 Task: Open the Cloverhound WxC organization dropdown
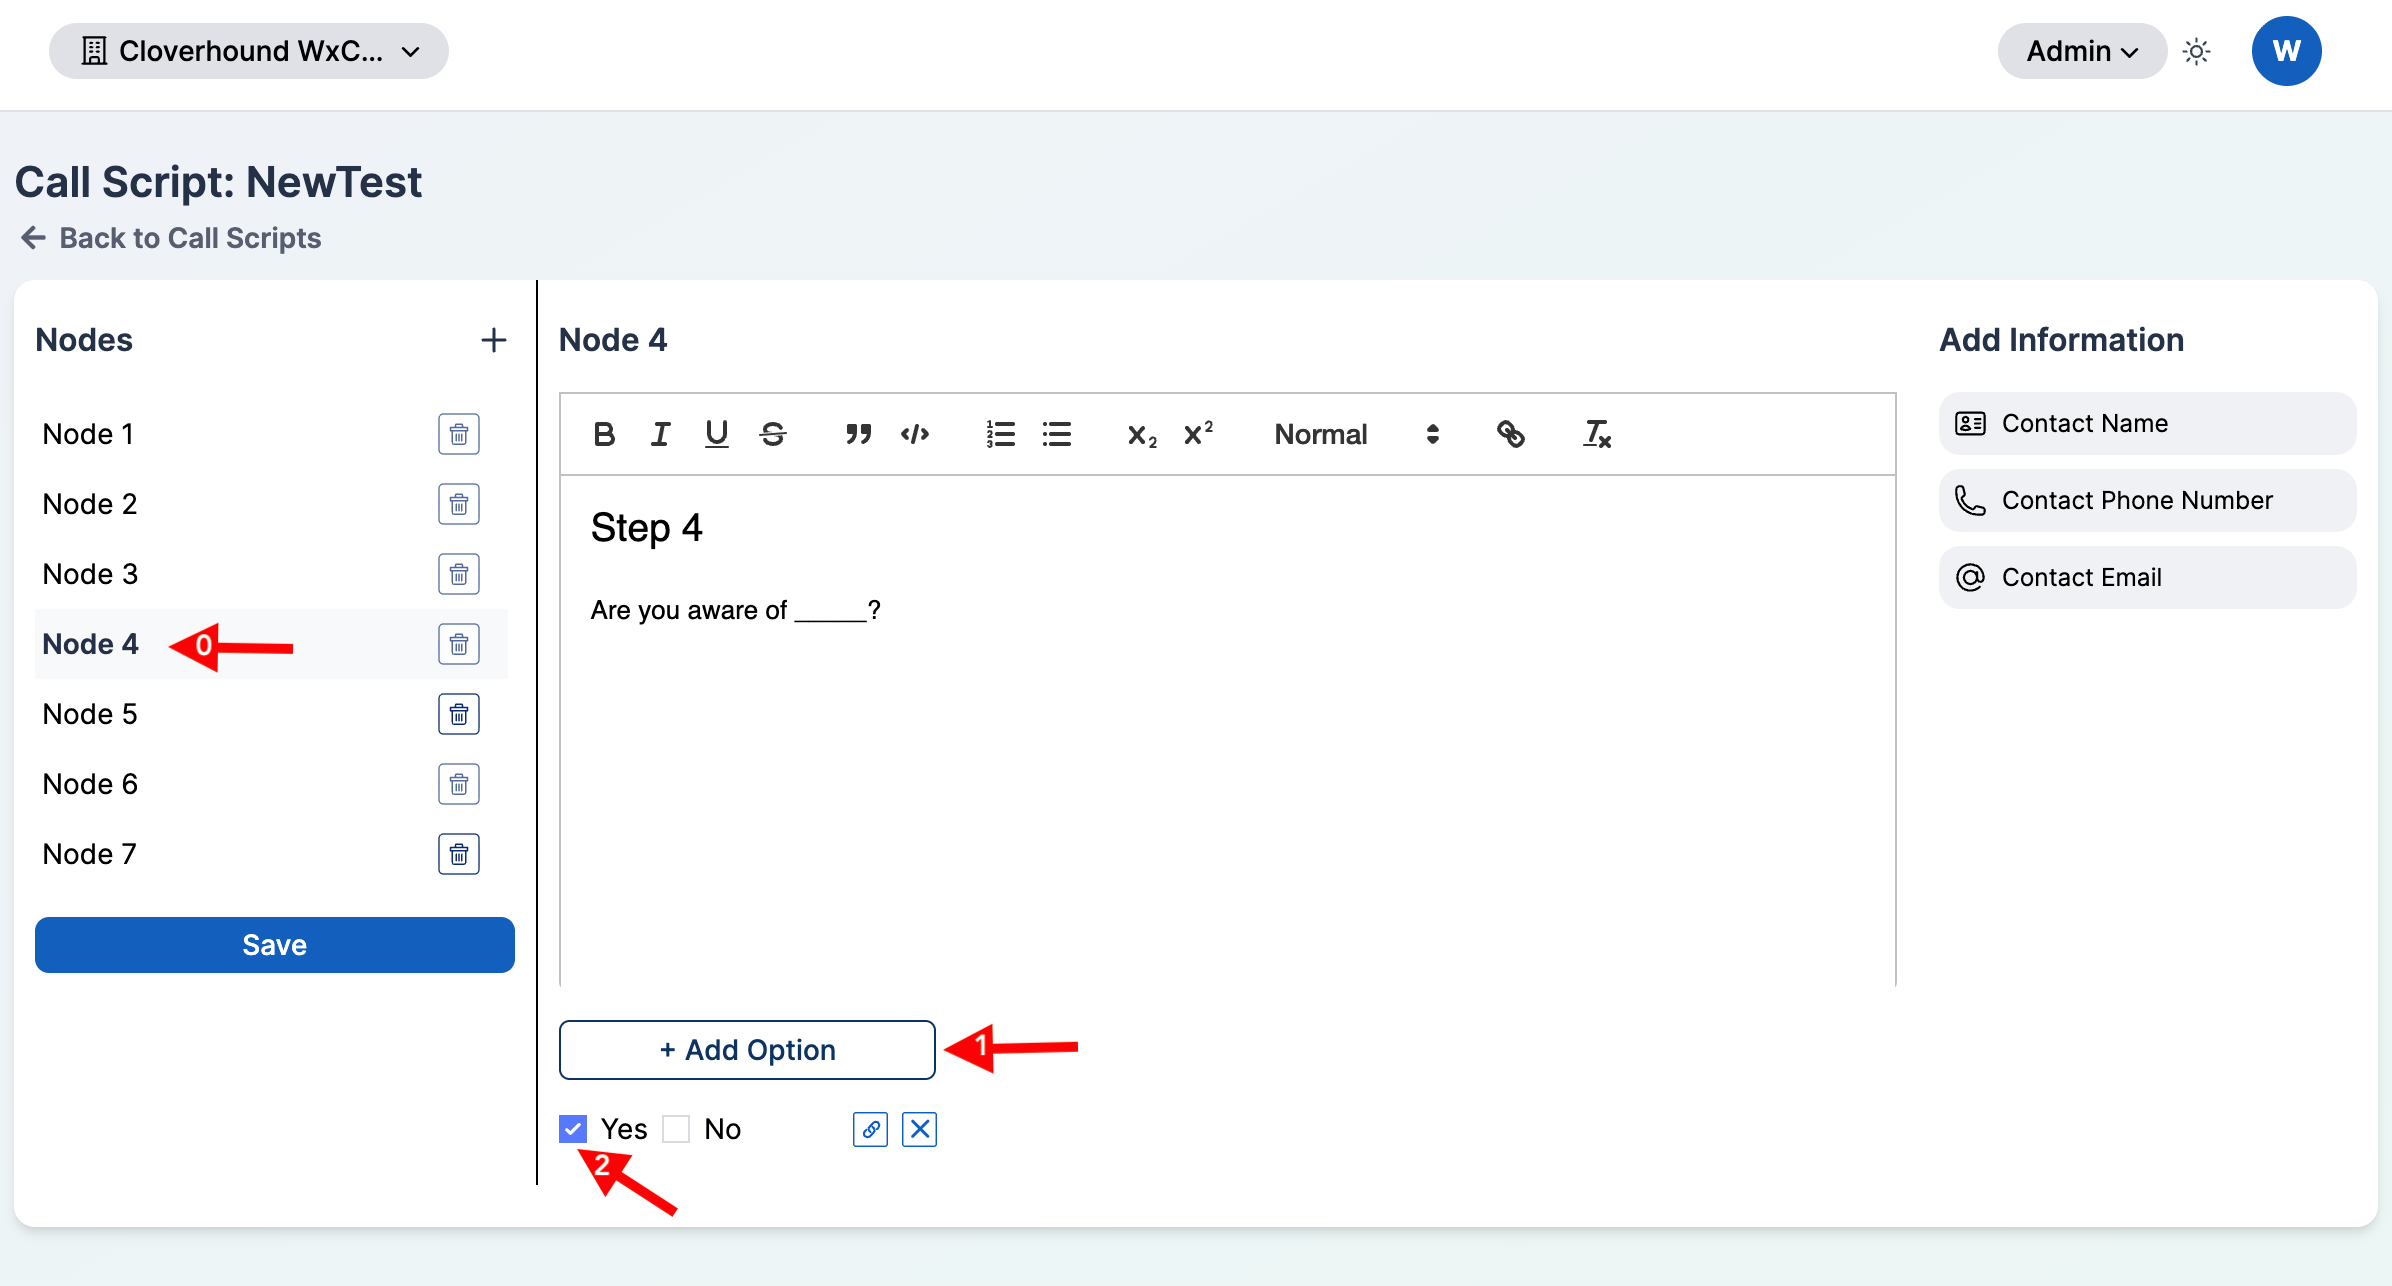coord(248,51)
